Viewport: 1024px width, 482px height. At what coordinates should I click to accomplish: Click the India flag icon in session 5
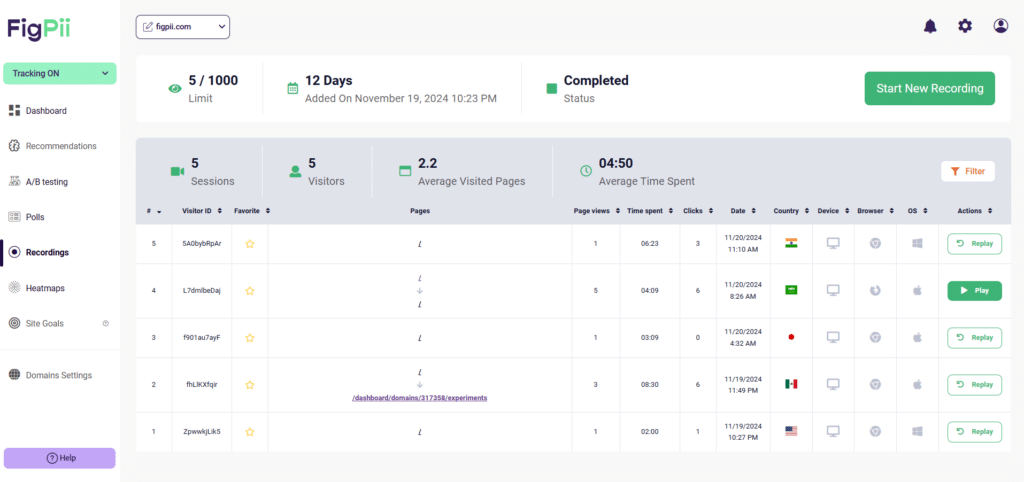[x=791, y=243]
